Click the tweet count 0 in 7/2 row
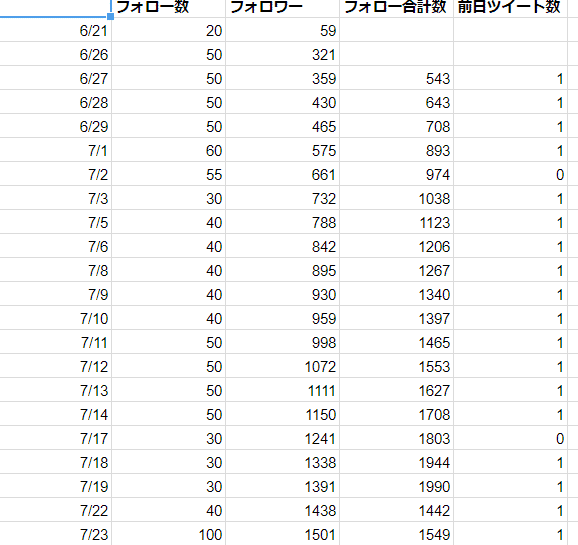This screenshot has width=578, height=545. 510,174
